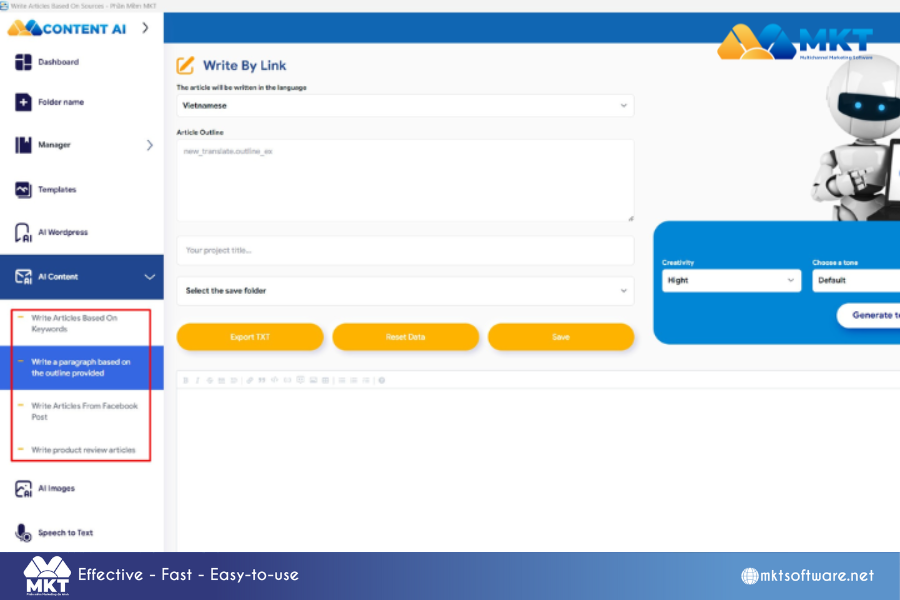
Task: Expand the Manager submenu arrow
Action: [x=150, y=145]
